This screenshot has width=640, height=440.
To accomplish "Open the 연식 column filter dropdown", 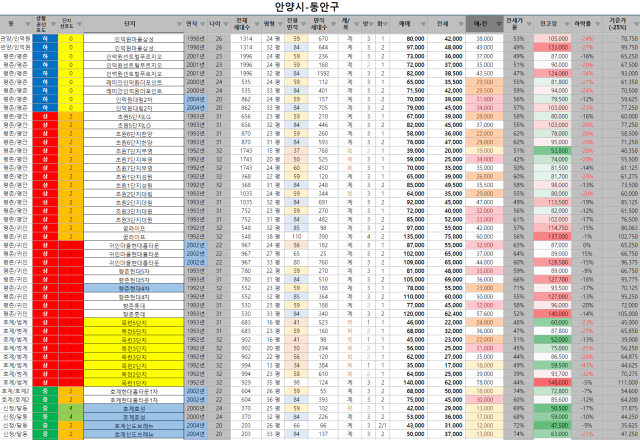I will point(202,24).
